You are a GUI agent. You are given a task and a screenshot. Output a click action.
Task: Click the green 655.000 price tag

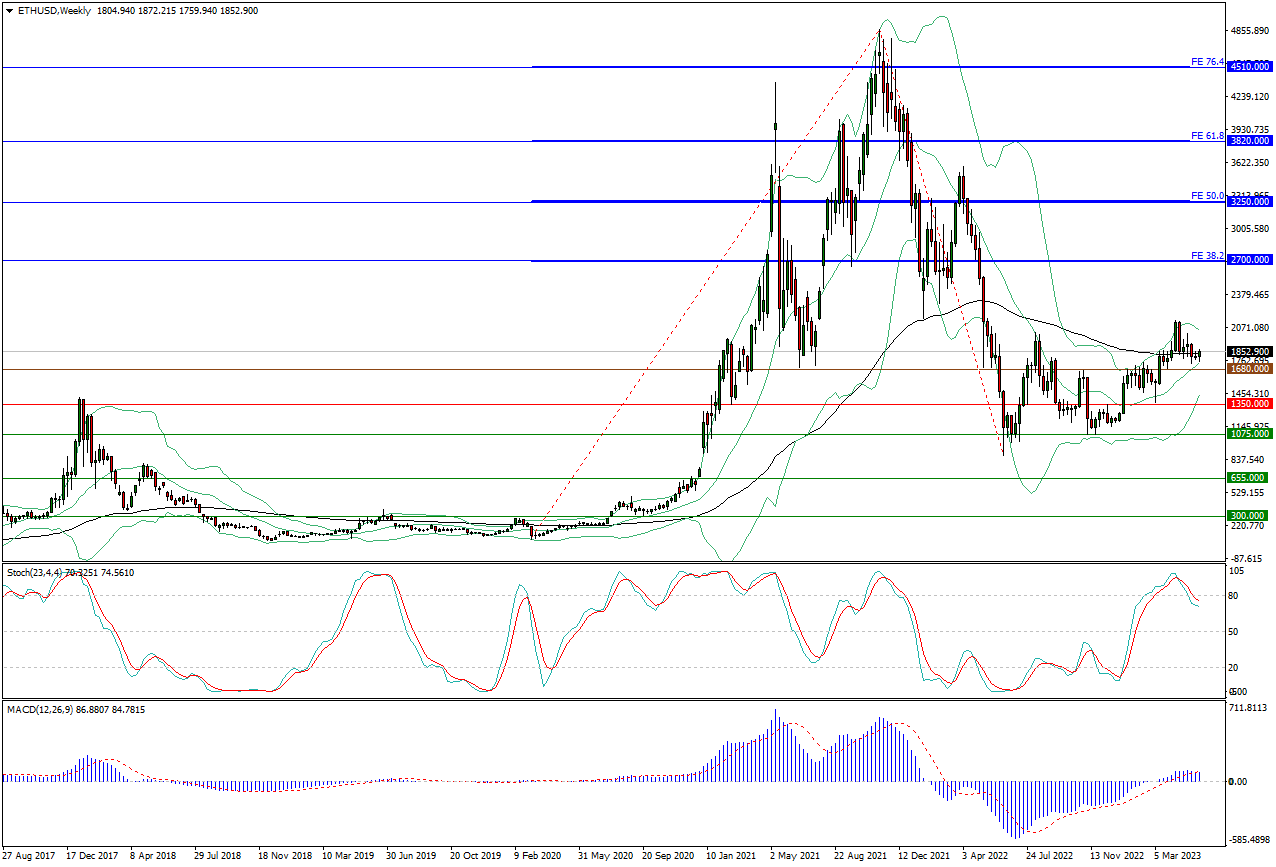click(1248, 478)
